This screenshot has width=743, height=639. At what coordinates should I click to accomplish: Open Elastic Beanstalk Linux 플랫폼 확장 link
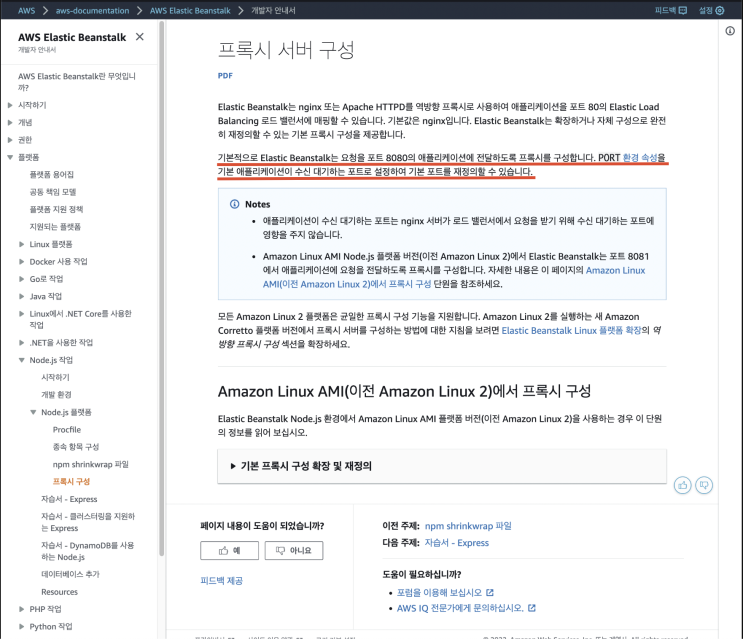coord(571,331)
